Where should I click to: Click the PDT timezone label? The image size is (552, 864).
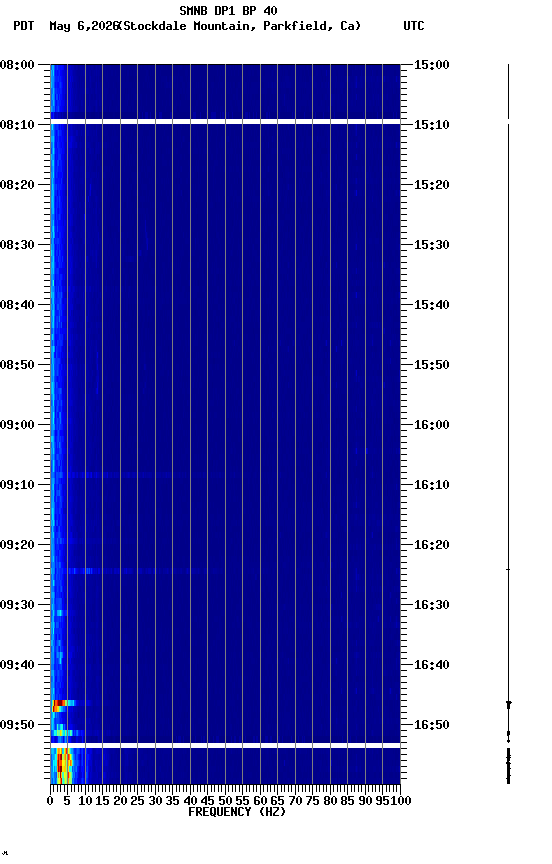coord(24,26)
